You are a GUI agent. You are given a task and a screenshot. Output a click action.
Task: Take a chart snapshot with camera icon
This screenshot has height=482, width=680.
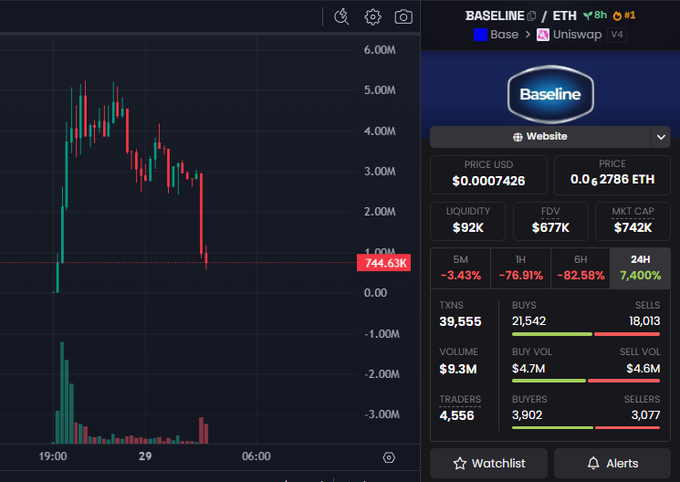click(403, 17)
